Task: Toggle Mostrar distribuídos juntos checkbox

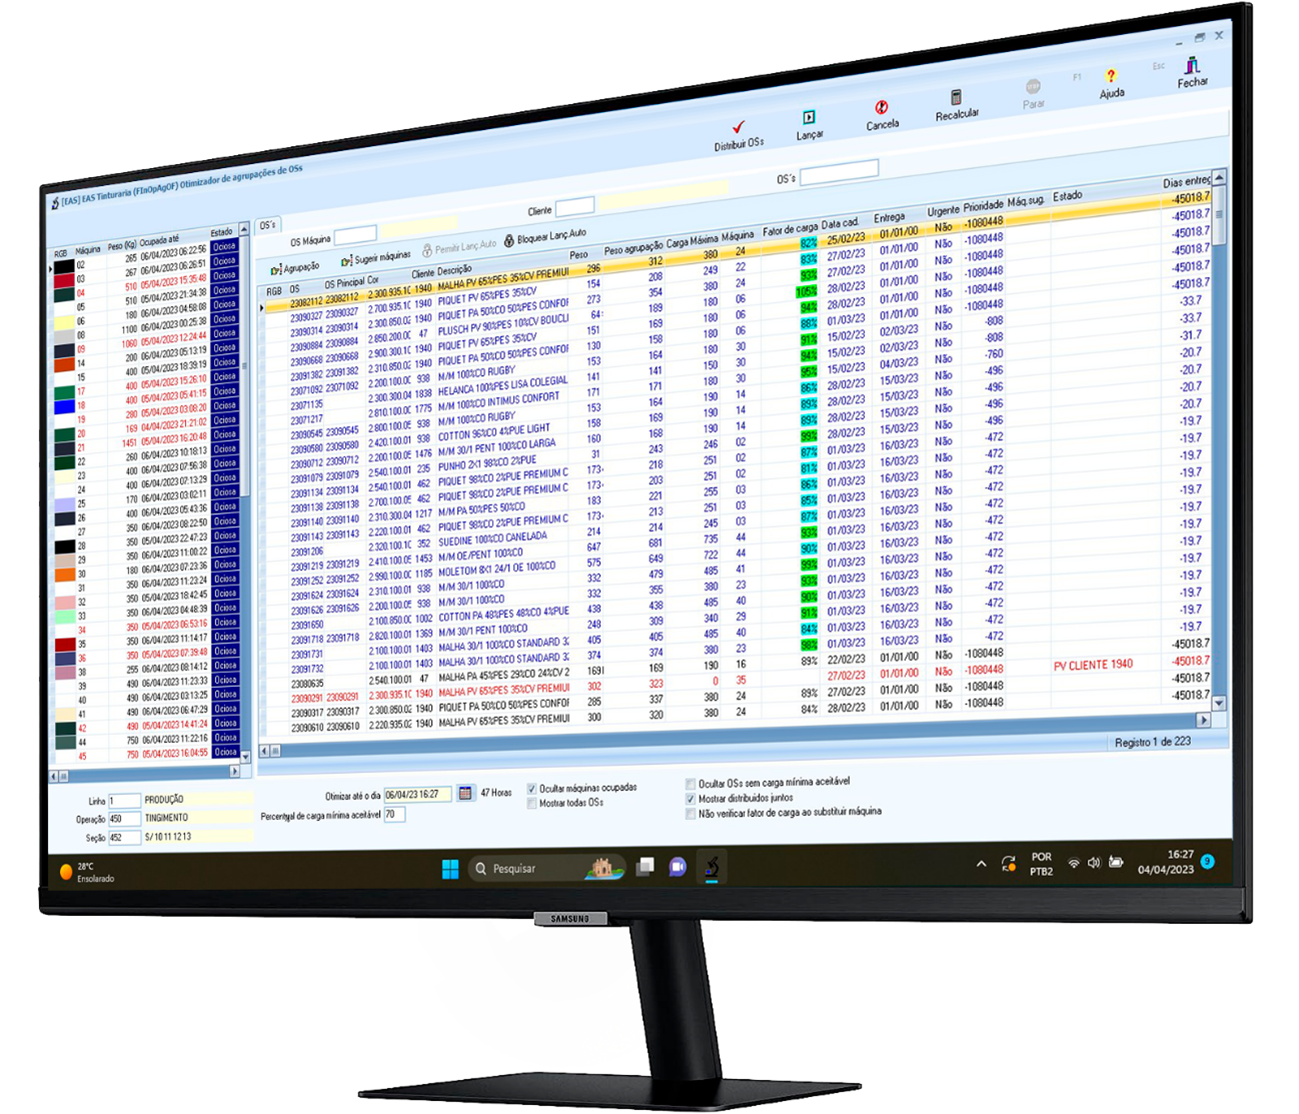Action: point(690,799)
